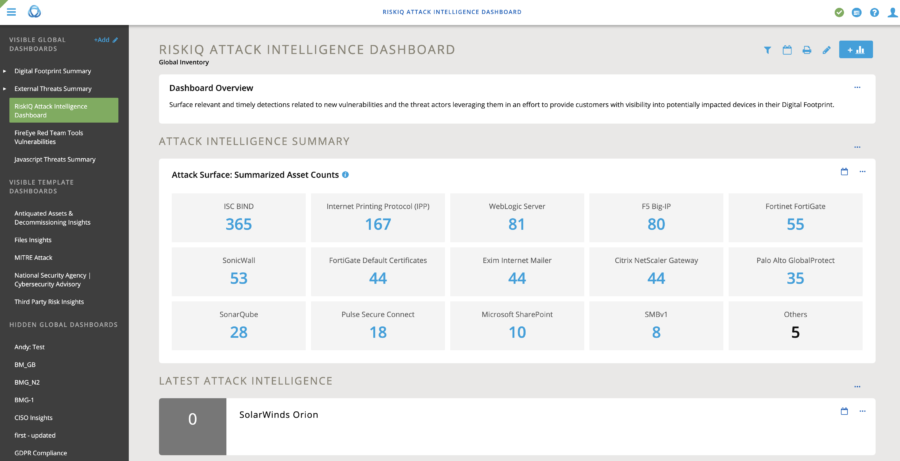
Task: Select RiskIQ Attack Intelligence Dashboard item
Action: [x=64, y=111]
